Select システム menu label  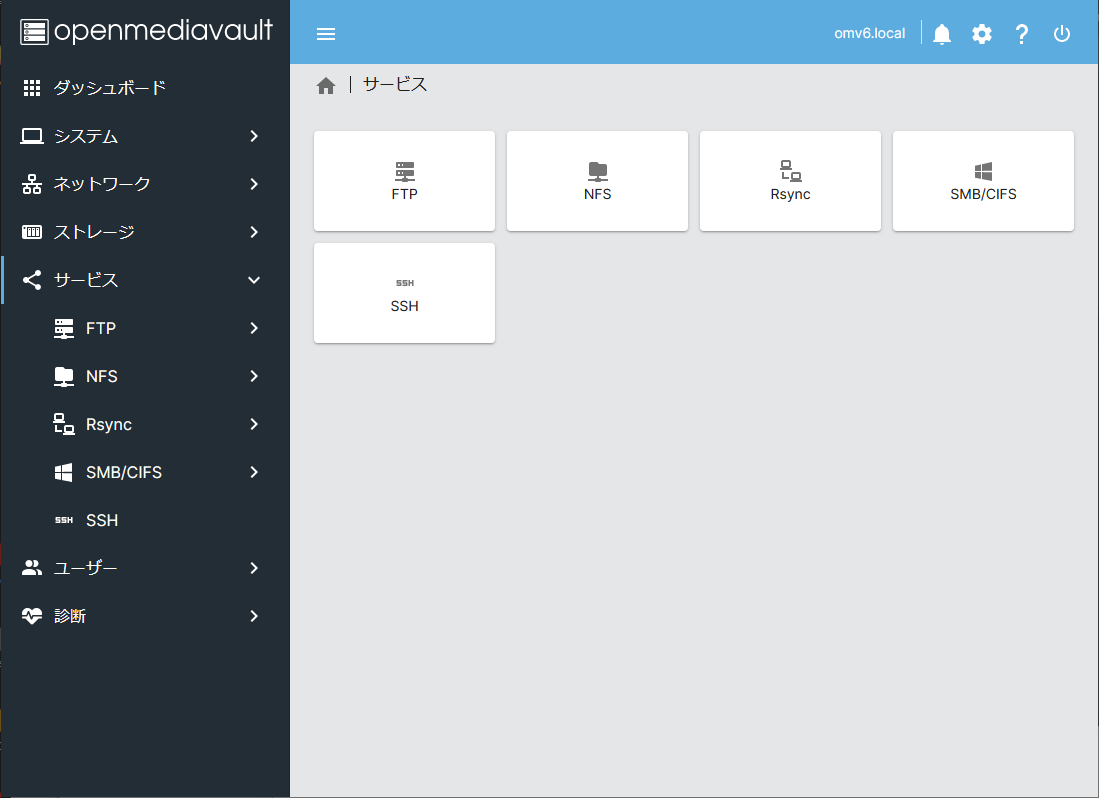86,136
